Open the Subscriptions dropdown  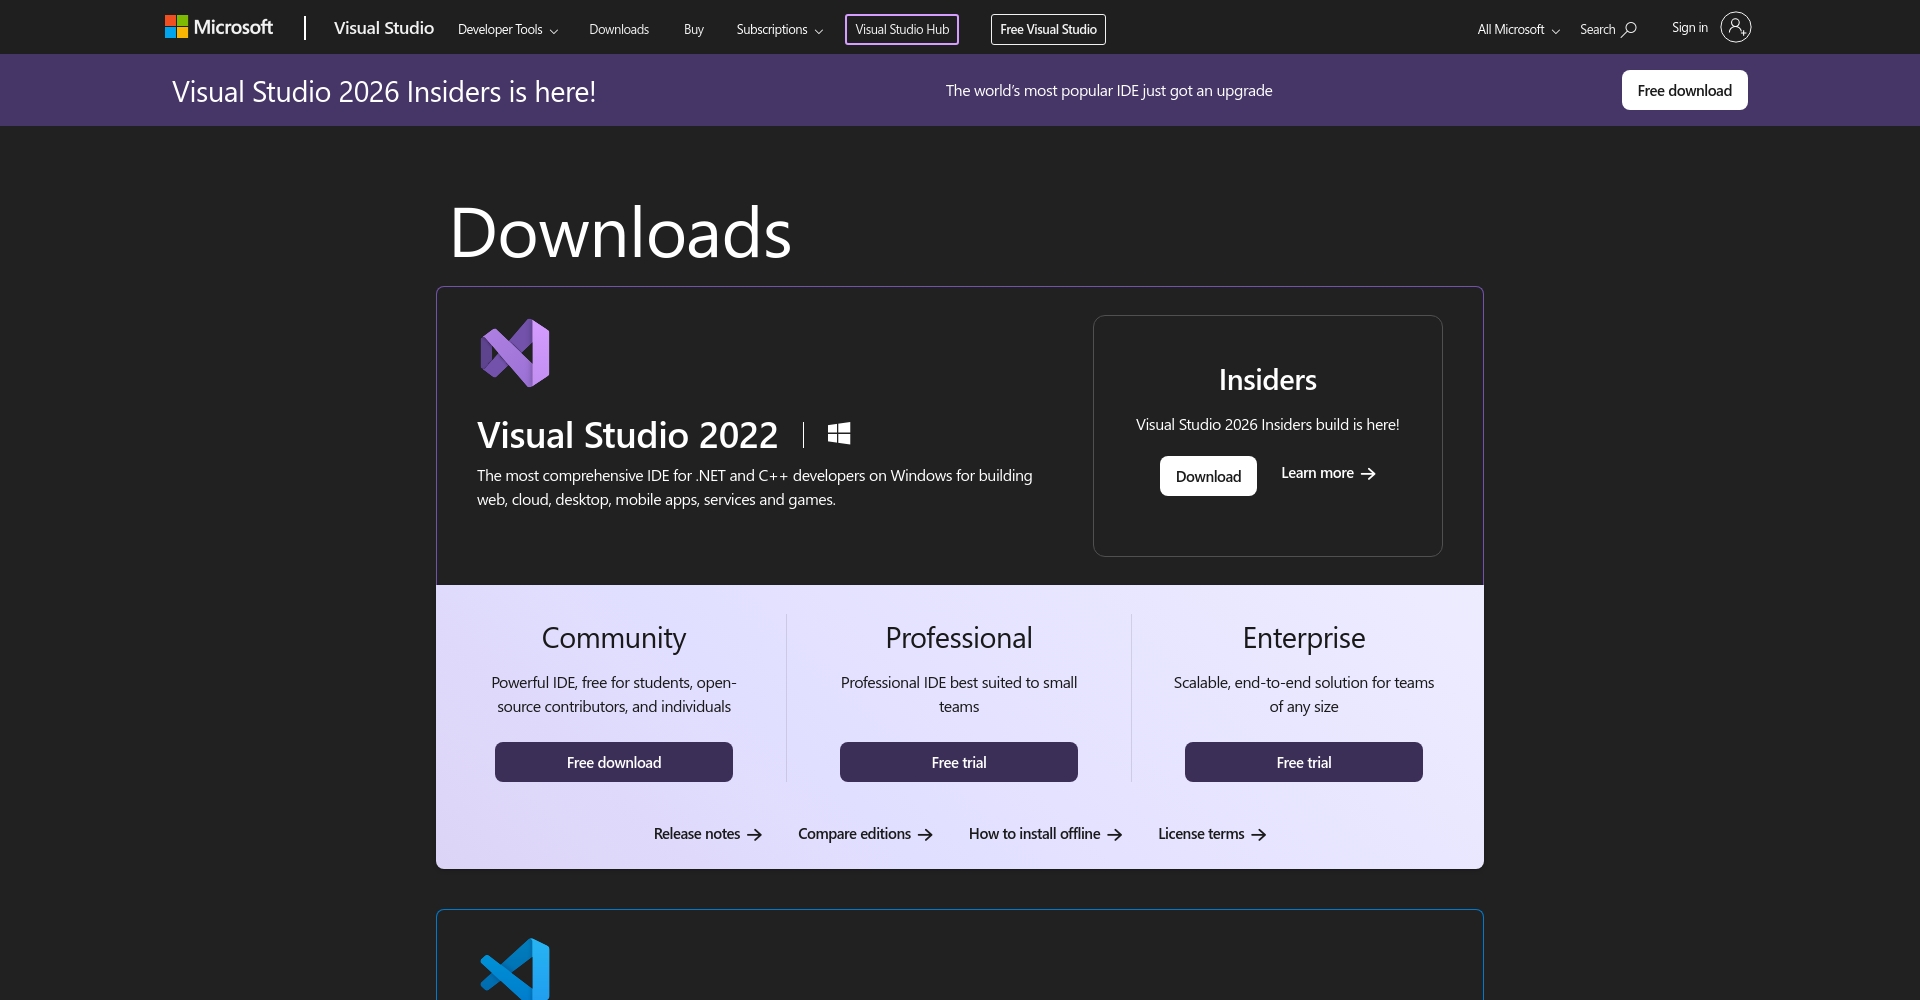point(778,29)
